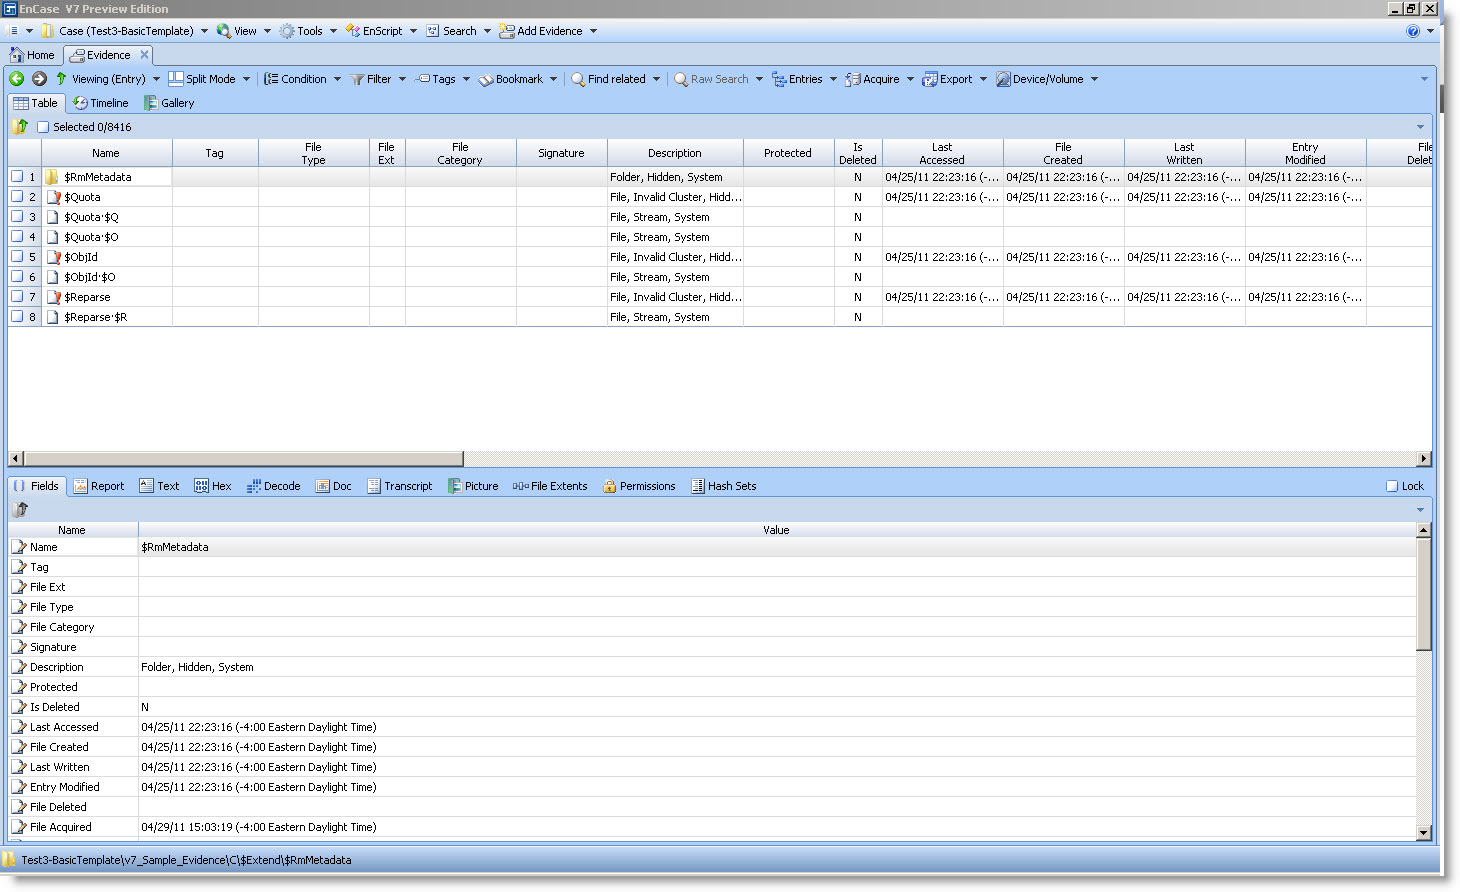The width and height of the screenshot is (1460, 892).
Task: Open the Permissions tab
Action: pyautogui.click(x=639, y=486)
